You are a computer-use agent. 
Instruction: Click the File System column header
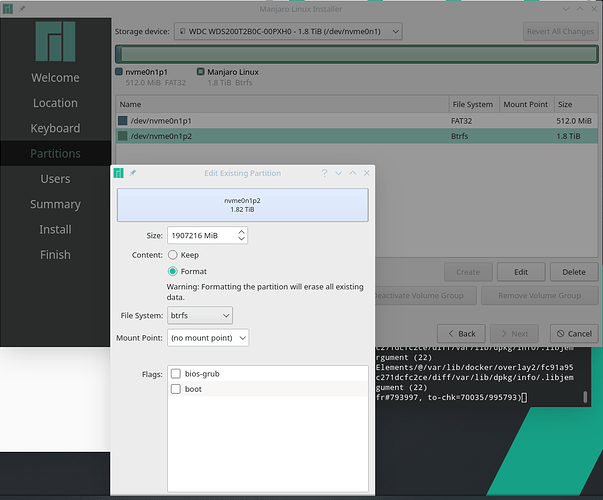[474, 104]
